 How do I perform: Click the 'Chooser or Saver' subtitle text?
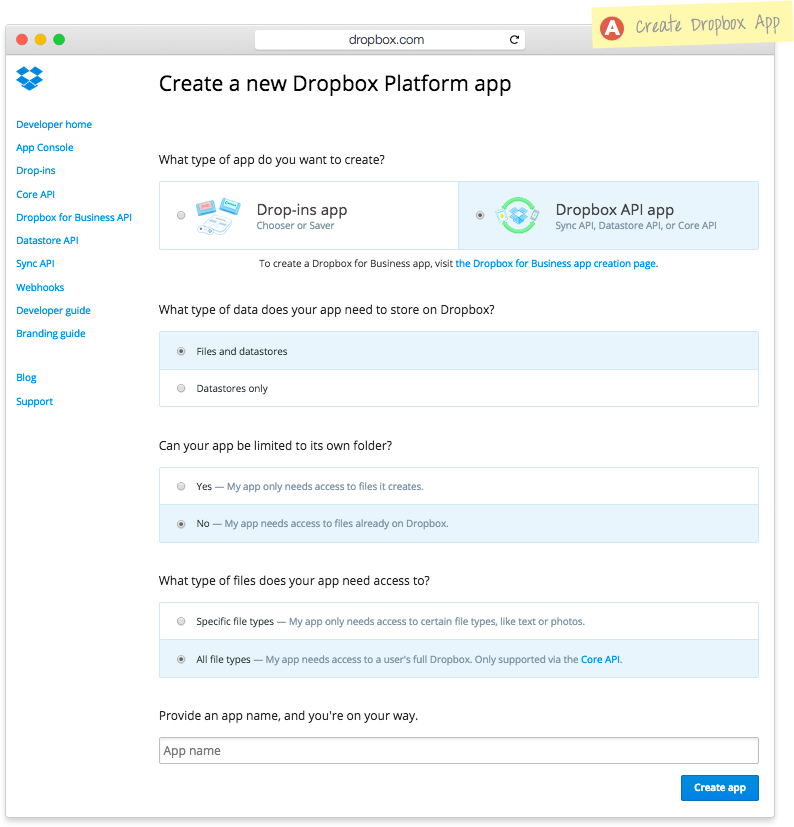(x=295, y=226)
